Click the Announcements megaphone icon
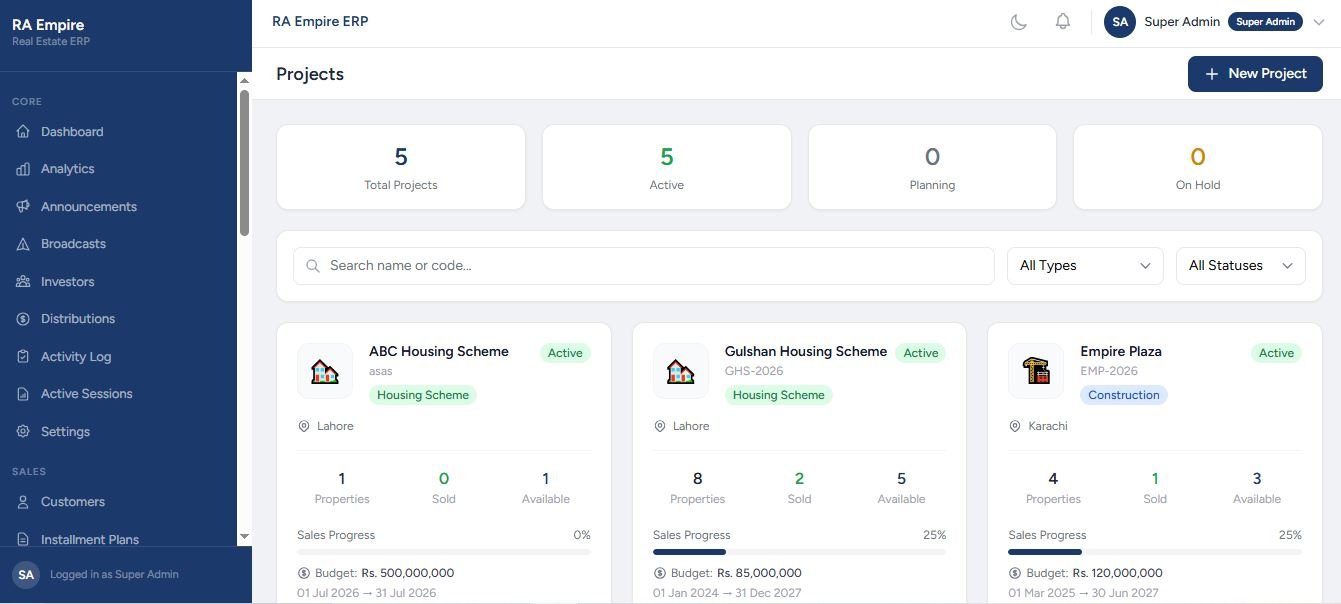This screenshot has height=604, width=1341. 23,207
